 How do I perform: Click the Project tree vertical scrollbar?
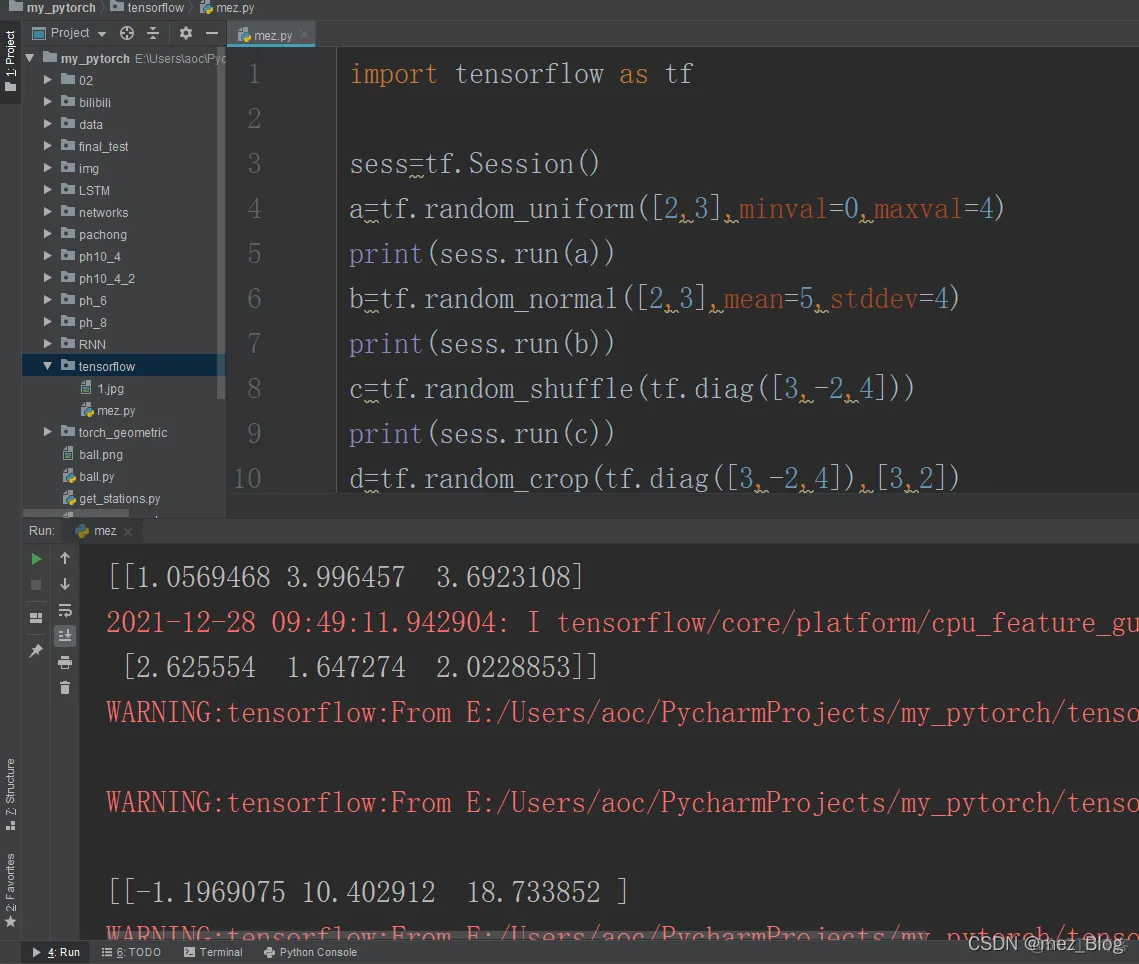point(221,225)
